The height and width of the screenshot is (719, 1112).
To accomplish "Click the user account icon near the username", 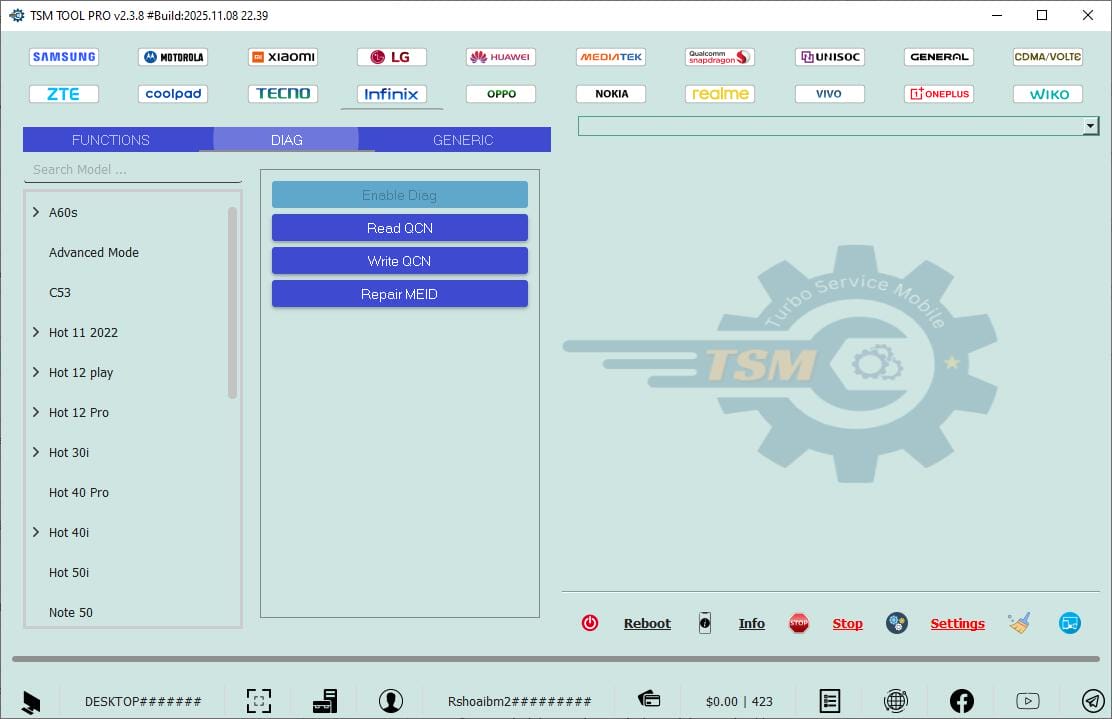I will coord(391,700).
